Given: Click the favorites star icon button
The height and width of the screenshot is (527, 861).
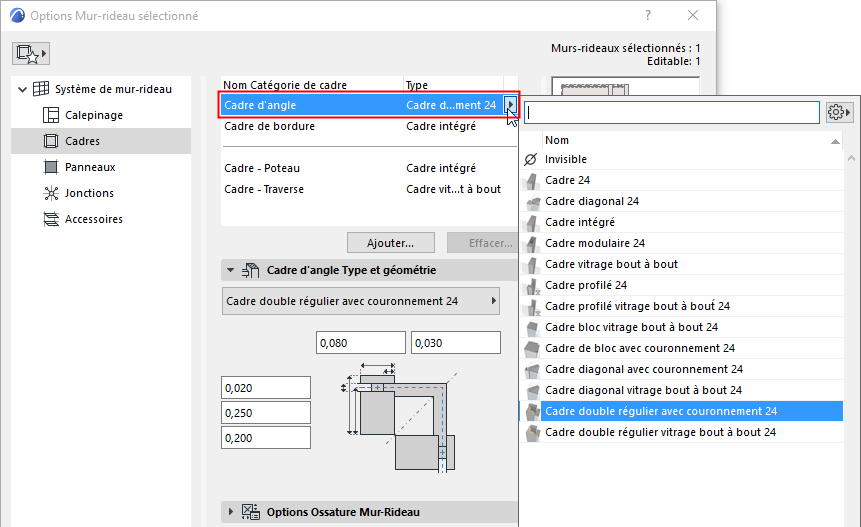Looking at the screenshot, I should tap(30, 53).
